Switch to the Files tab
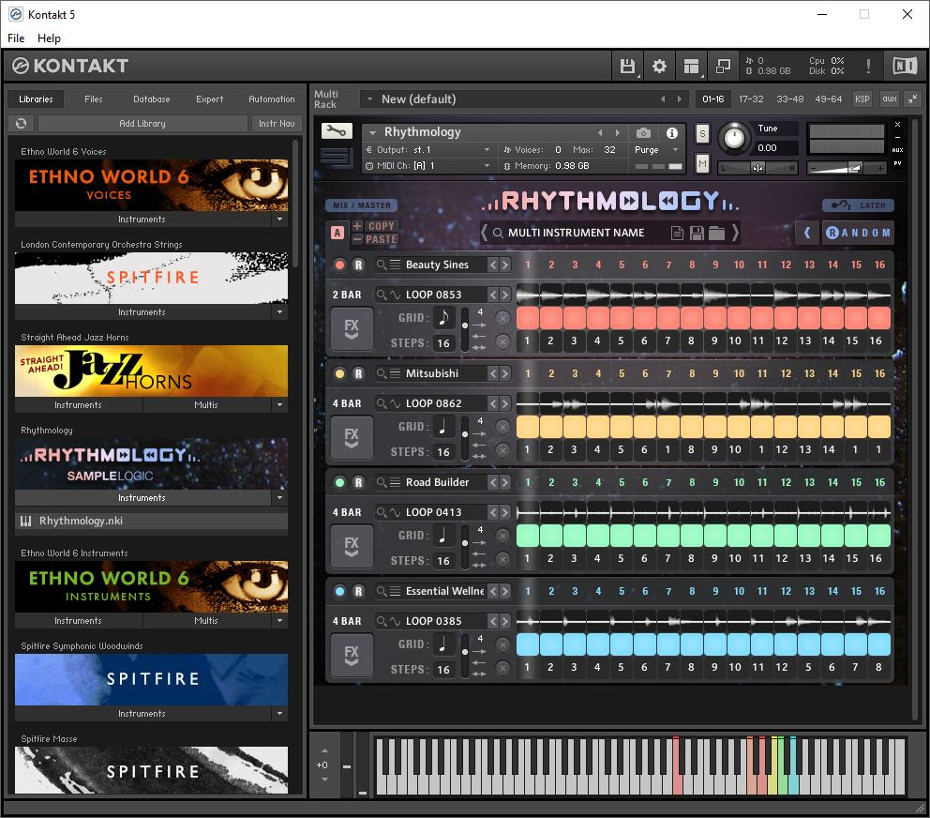Viewport: 930px width, 818px height. (x=93, y=99)
